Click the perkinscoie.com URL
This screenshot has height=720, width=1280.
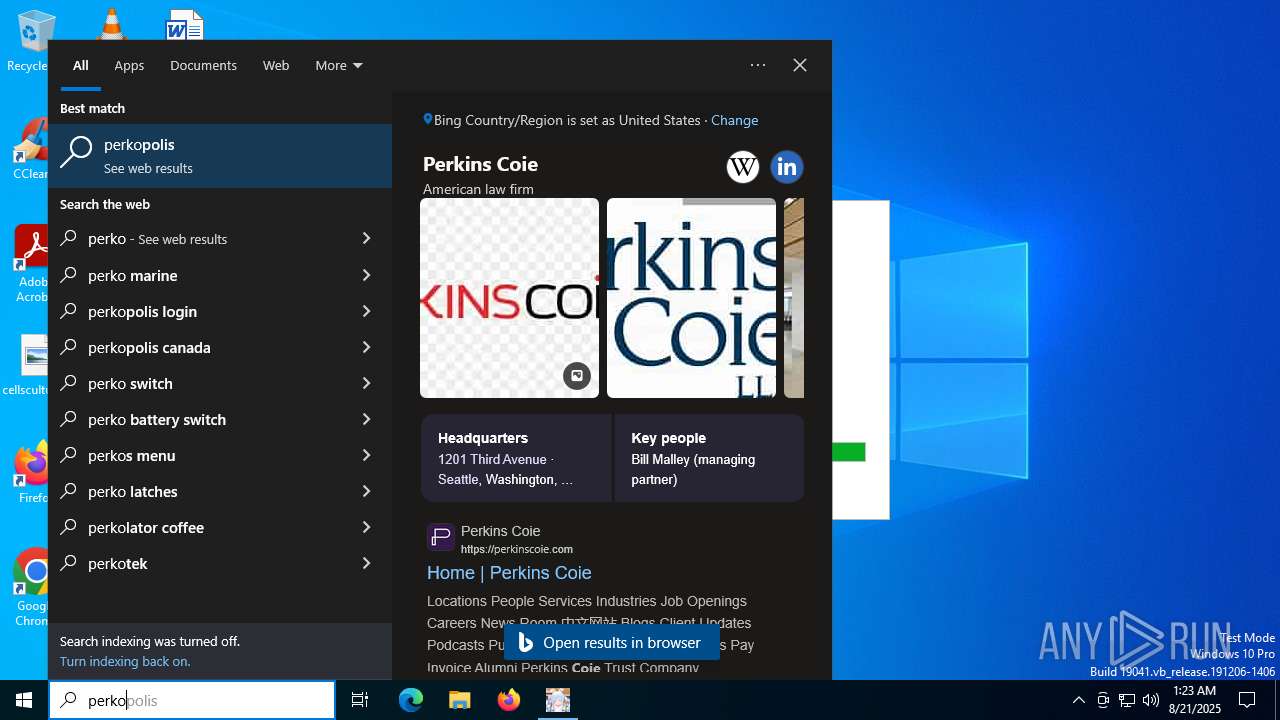click(517, 549)
